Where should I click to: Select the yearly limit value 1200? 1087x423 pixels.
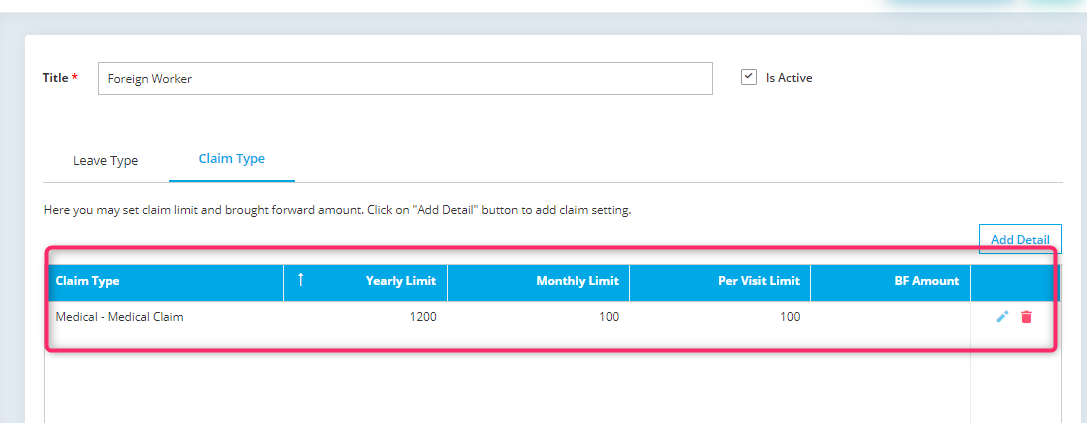pos(423,318)
